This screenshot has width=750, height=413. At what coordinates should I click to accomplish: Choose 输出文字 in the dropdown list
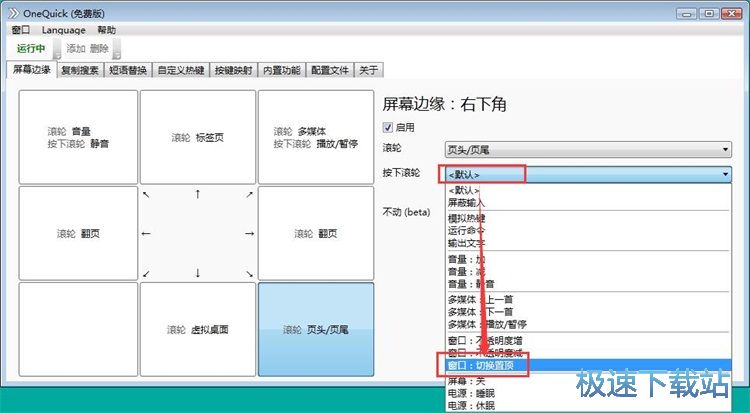pos(588,243)
